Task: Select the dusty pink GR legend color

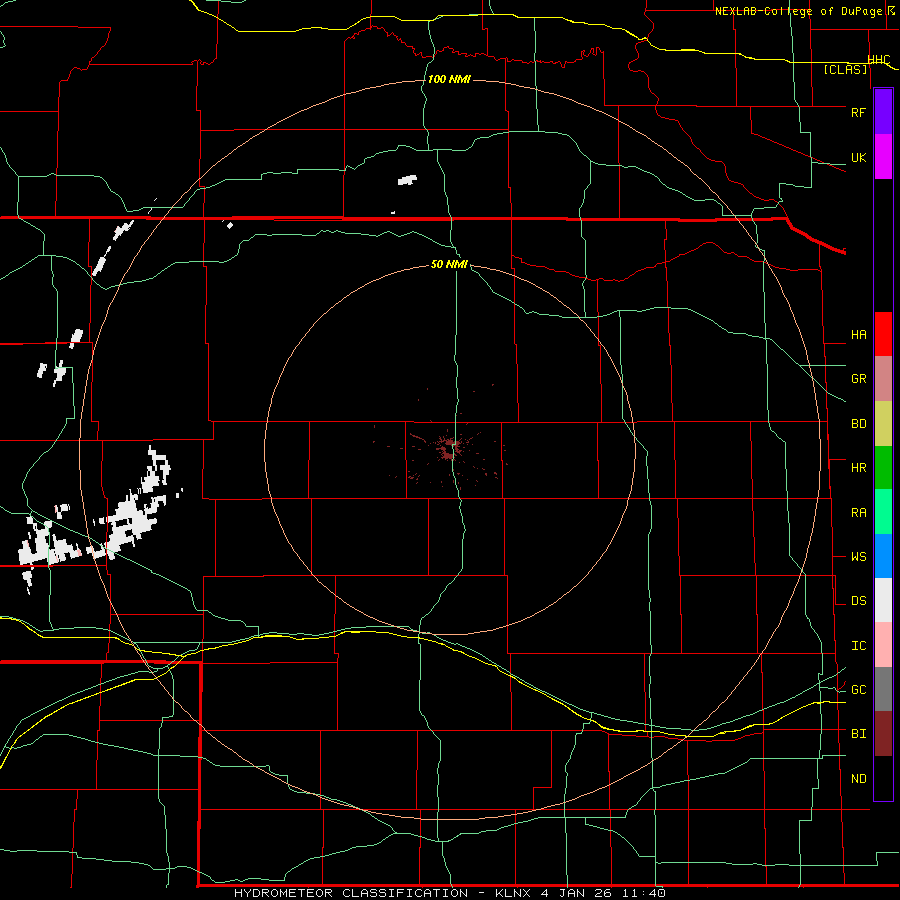Action: click(883, 379)
